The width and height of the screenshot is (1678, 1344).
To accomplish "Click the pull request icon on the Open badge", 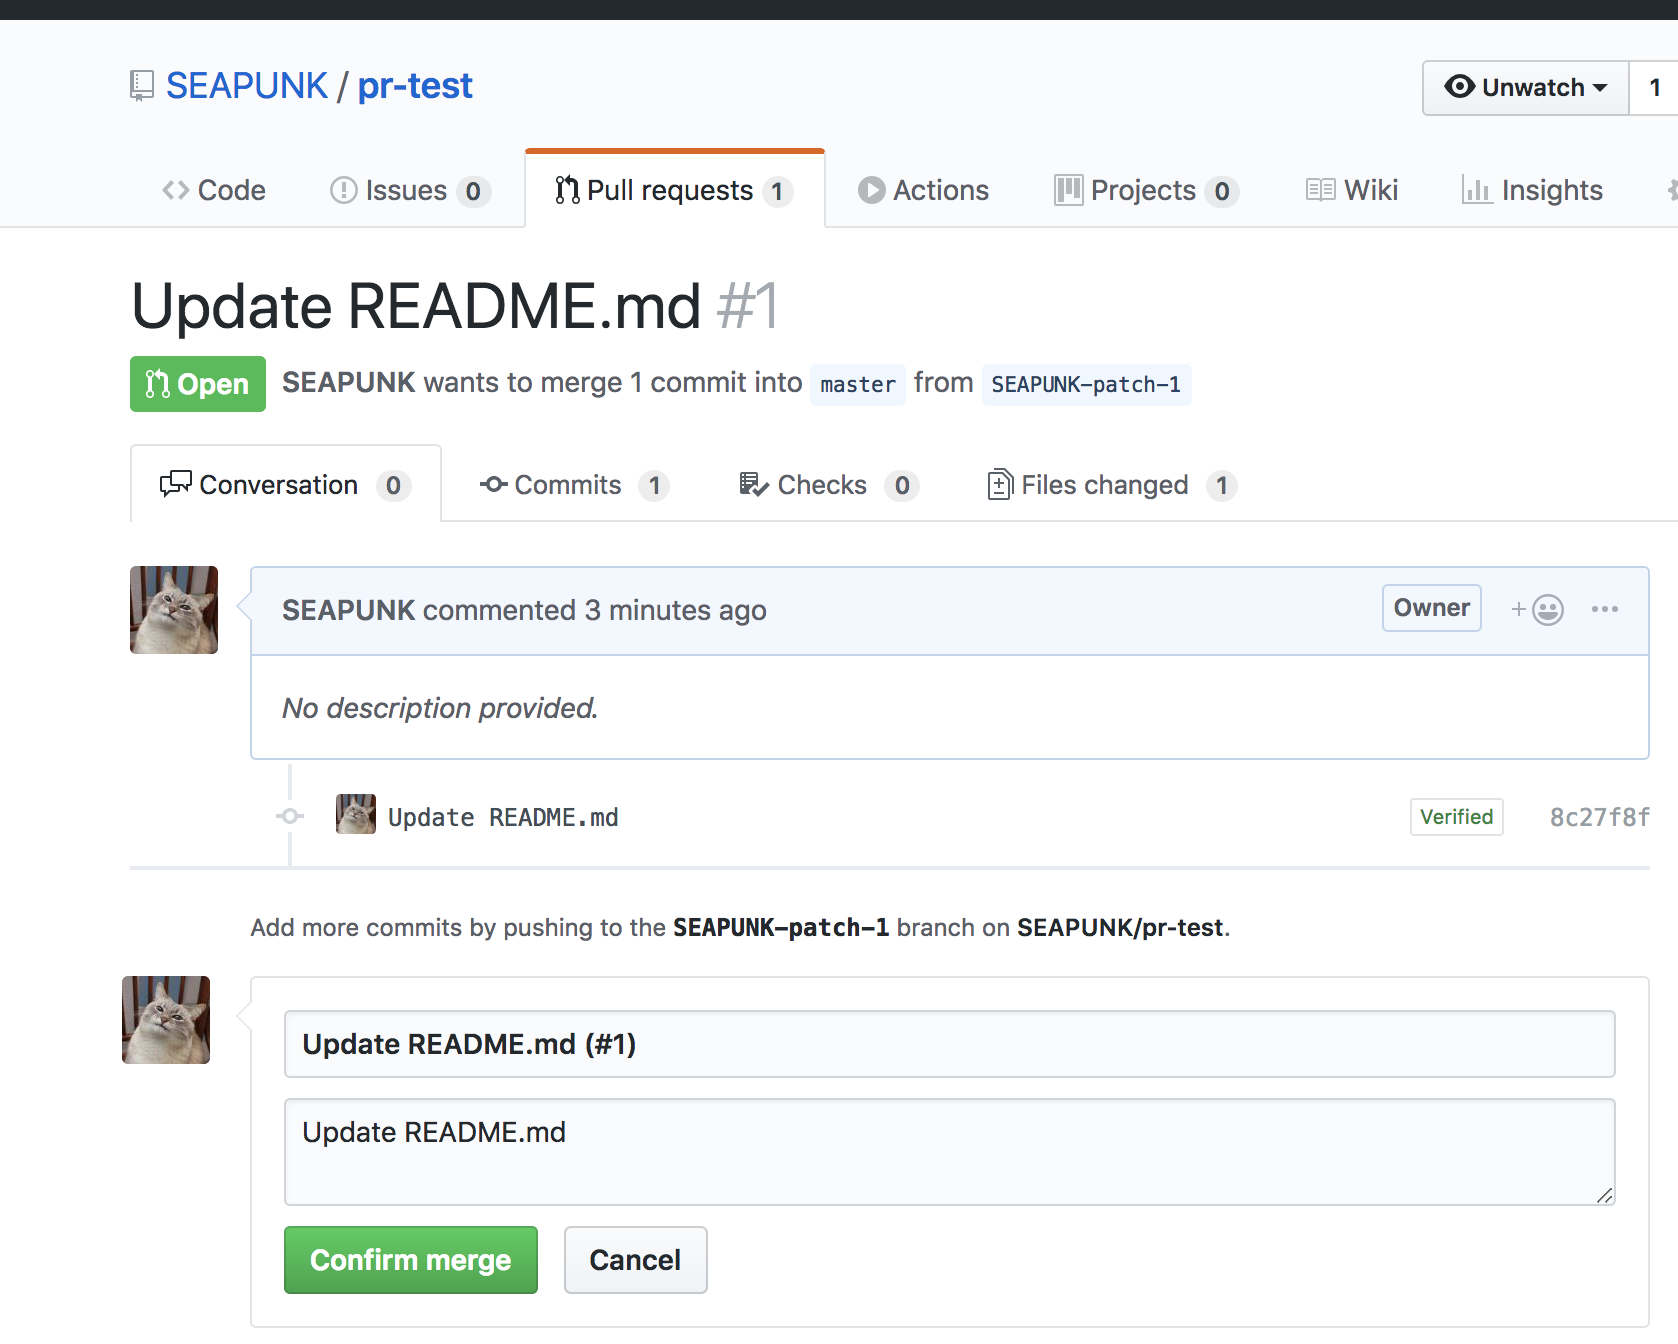I will click(158, 383).
